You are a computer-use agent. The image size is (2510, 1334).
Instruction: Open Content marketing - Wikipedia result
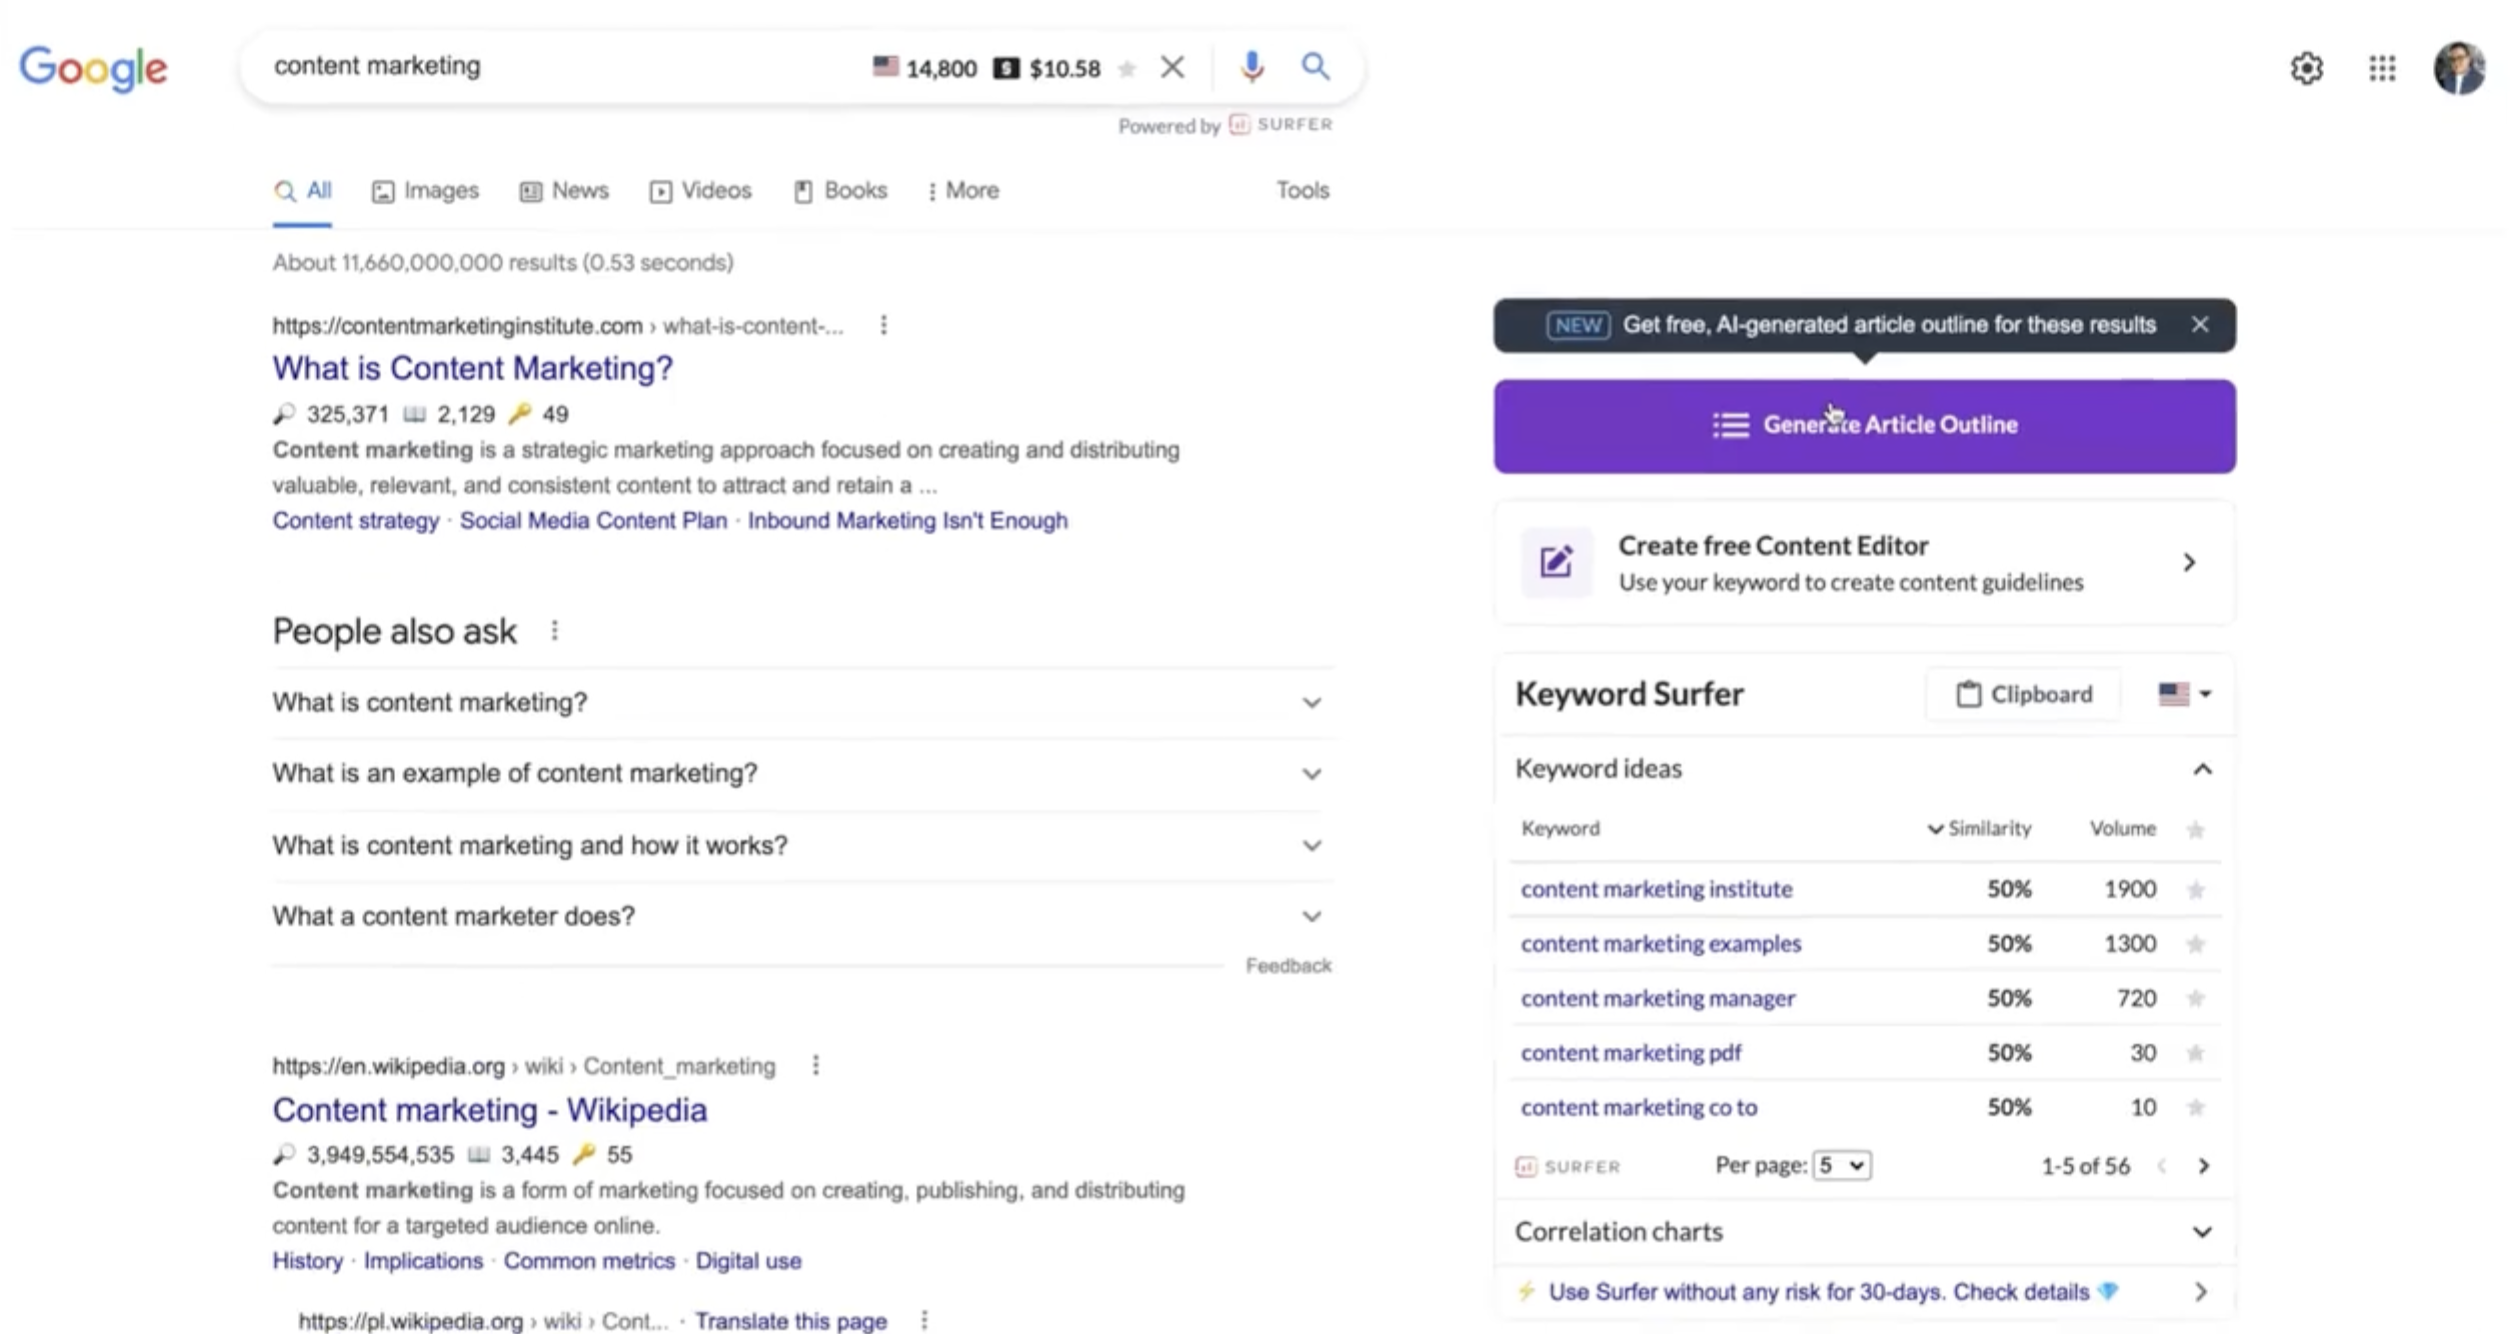(490, 1110)
